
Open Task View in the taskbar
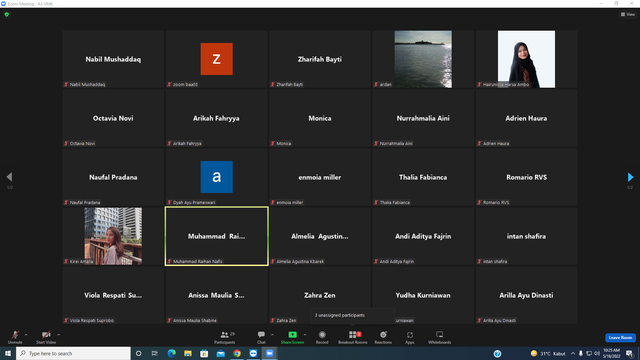coord(154,353)
